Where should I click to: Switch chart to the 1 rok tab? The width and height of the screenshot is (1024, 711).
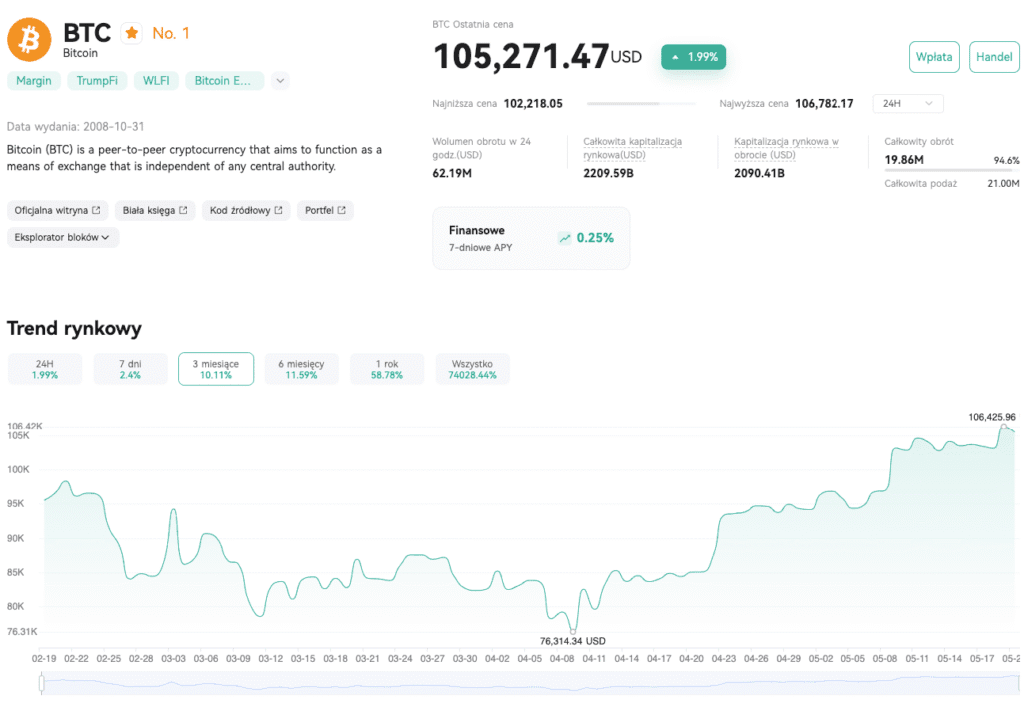[387, 370]
